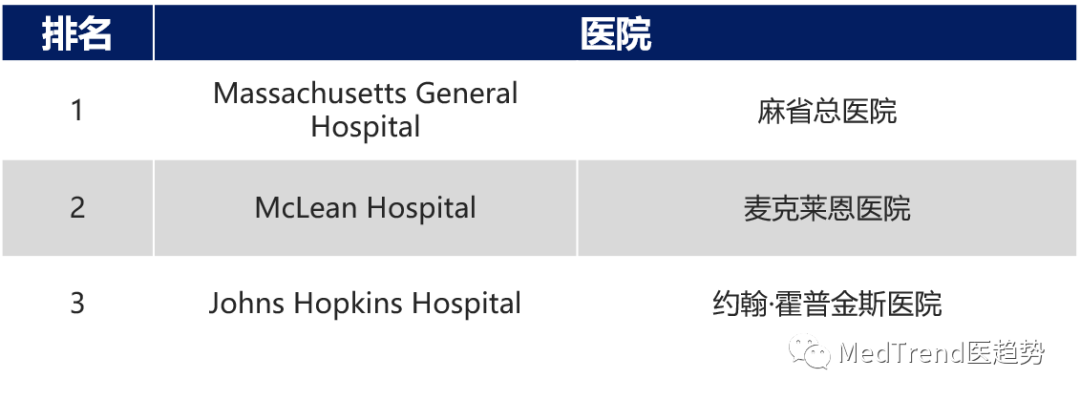
Task: Click the 医院 column header
Action: click(x=615, y=35)
